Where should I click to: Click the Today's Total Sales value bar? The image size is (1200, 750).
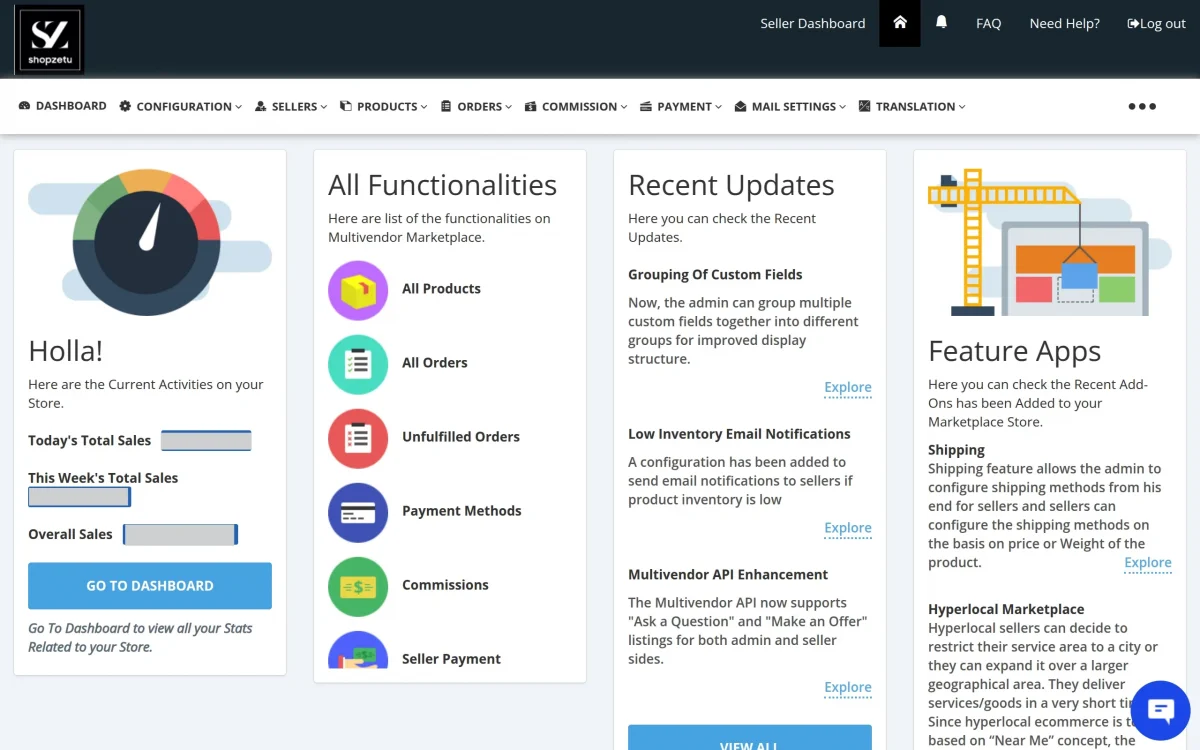[206, 441]
